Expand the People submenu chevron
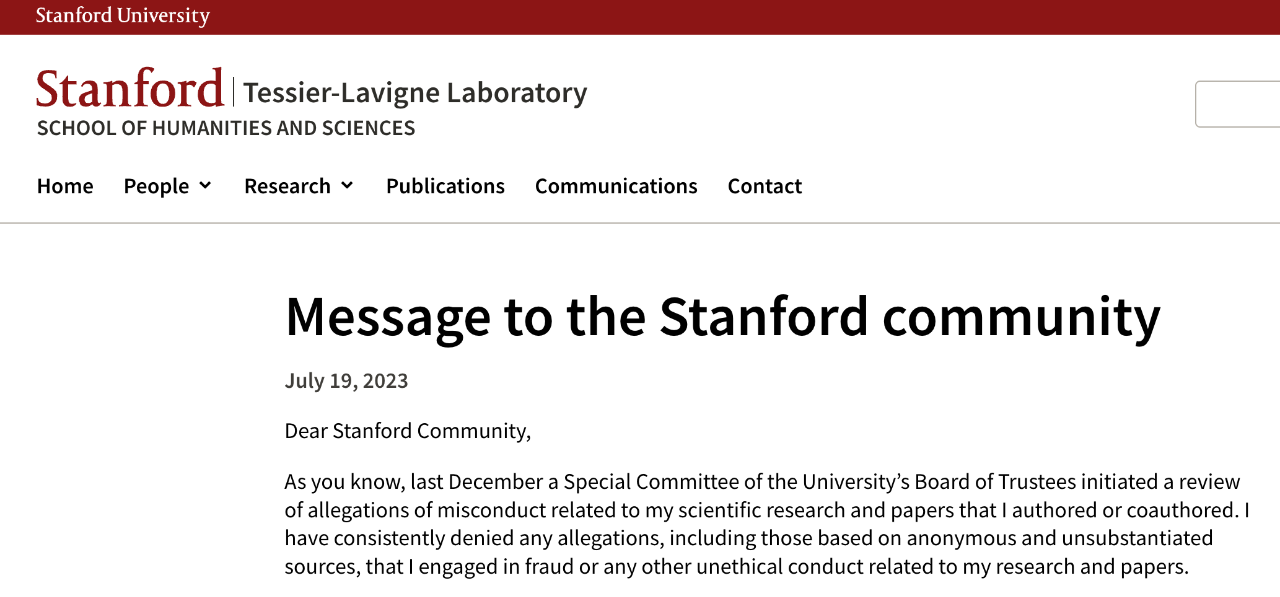This screenshot has height=597, width=1280. click(205, 185)
